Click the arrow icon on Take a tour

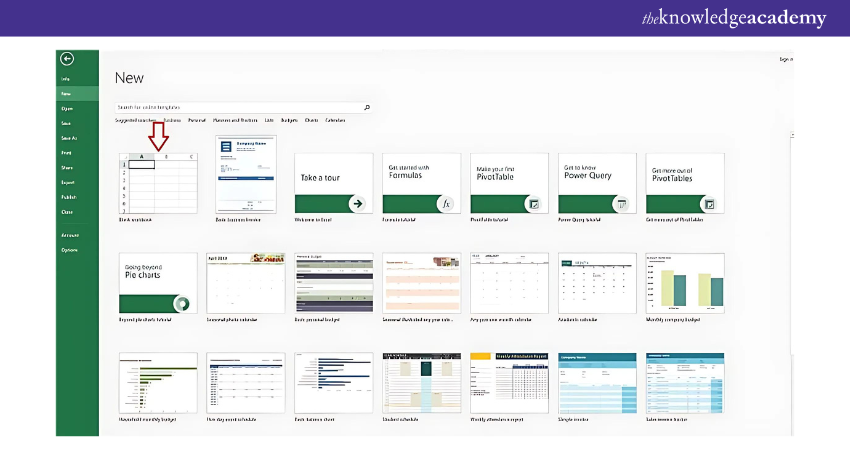point(356,203)
